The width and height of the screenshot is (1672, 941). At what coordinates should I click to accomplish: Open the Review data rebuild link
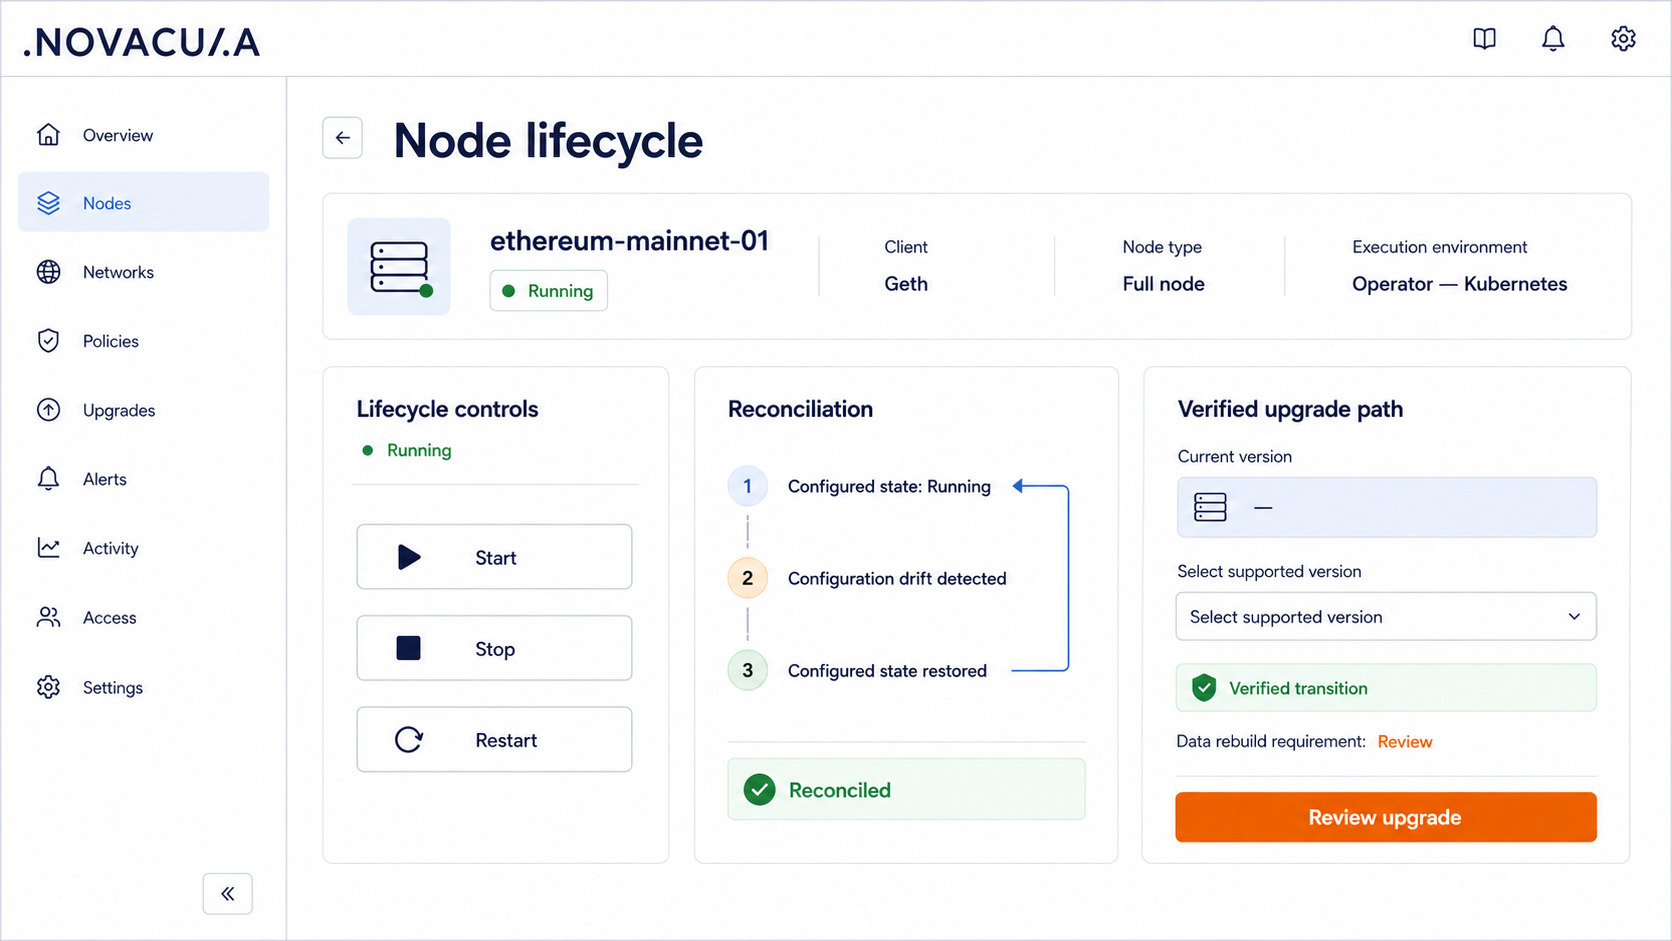pyautogui.click(x=1405, y=742)
